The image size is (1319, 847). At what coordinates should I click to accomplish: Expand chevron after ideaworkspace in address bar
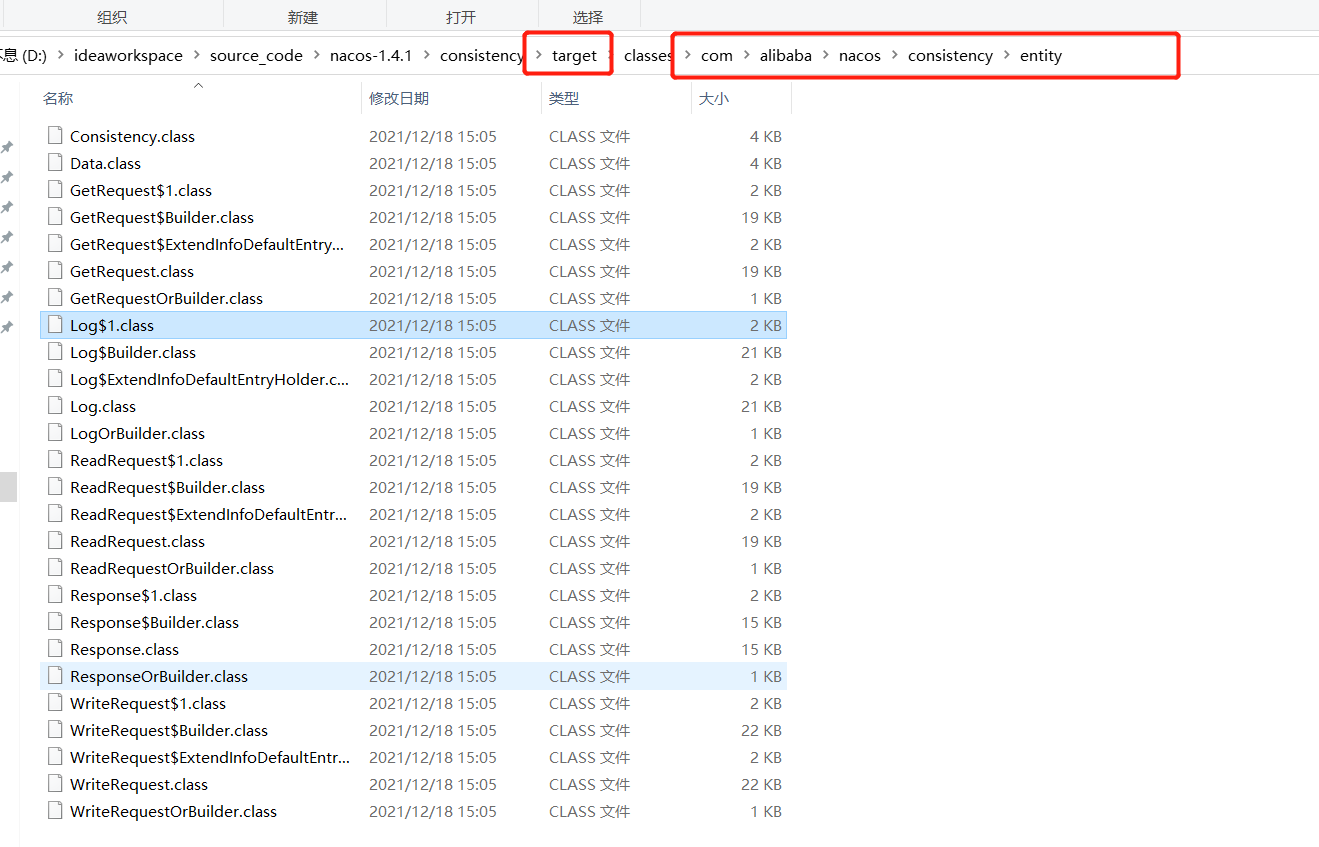(x=196, y=56)
